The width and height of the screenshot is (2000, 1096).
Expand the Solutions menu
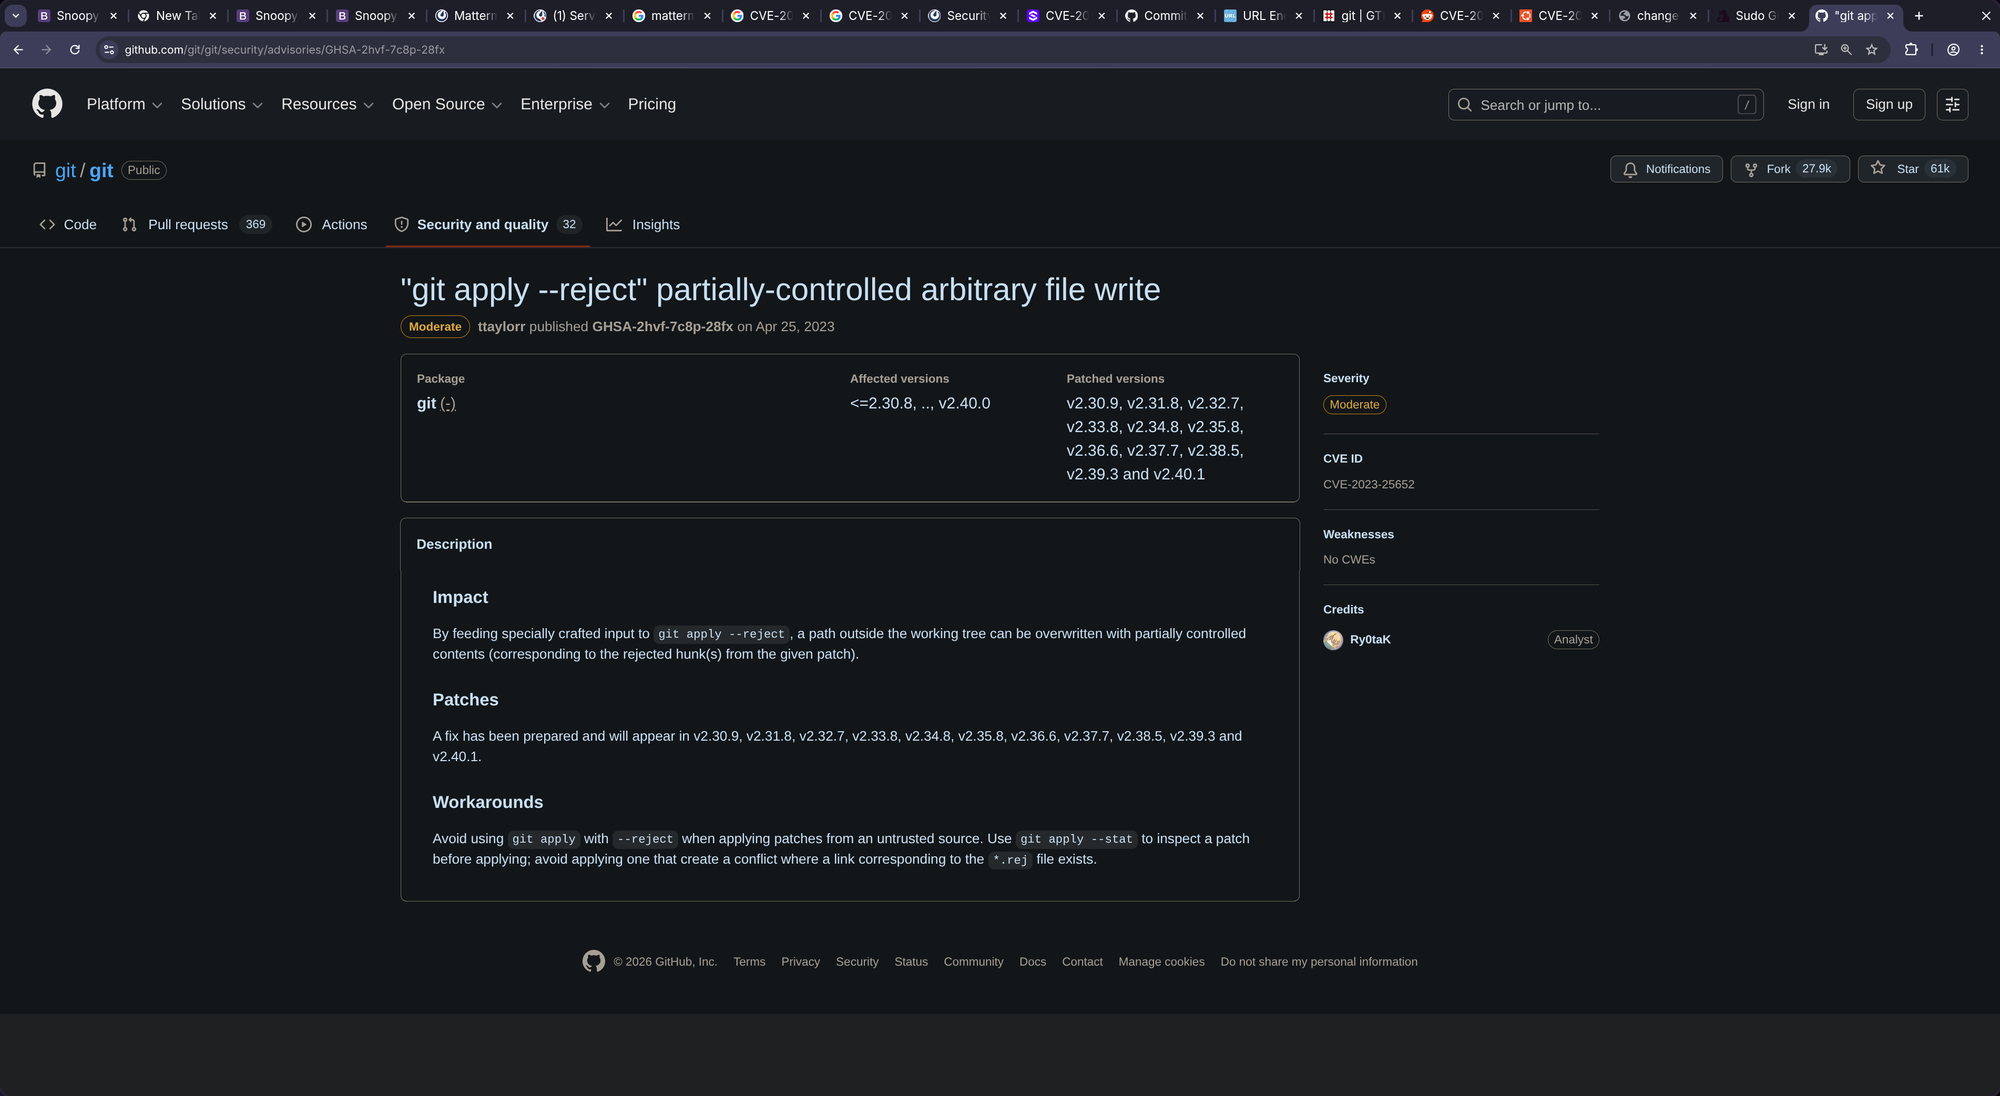(x=221, y=104)
